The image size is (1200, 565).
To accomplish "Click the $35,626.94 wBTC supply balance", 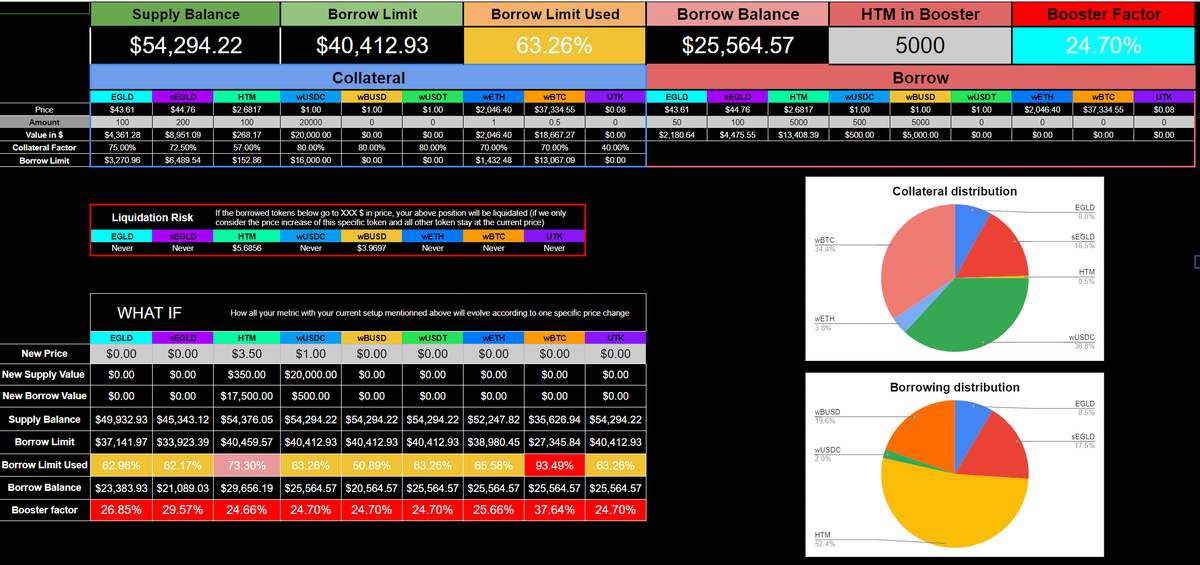I will pyautogui.click(x=554, y=419).
